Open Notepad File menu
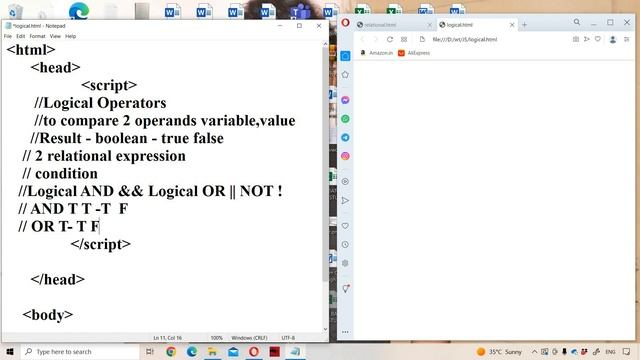Screen dimensions: 640x360 (x=8, y=36)
